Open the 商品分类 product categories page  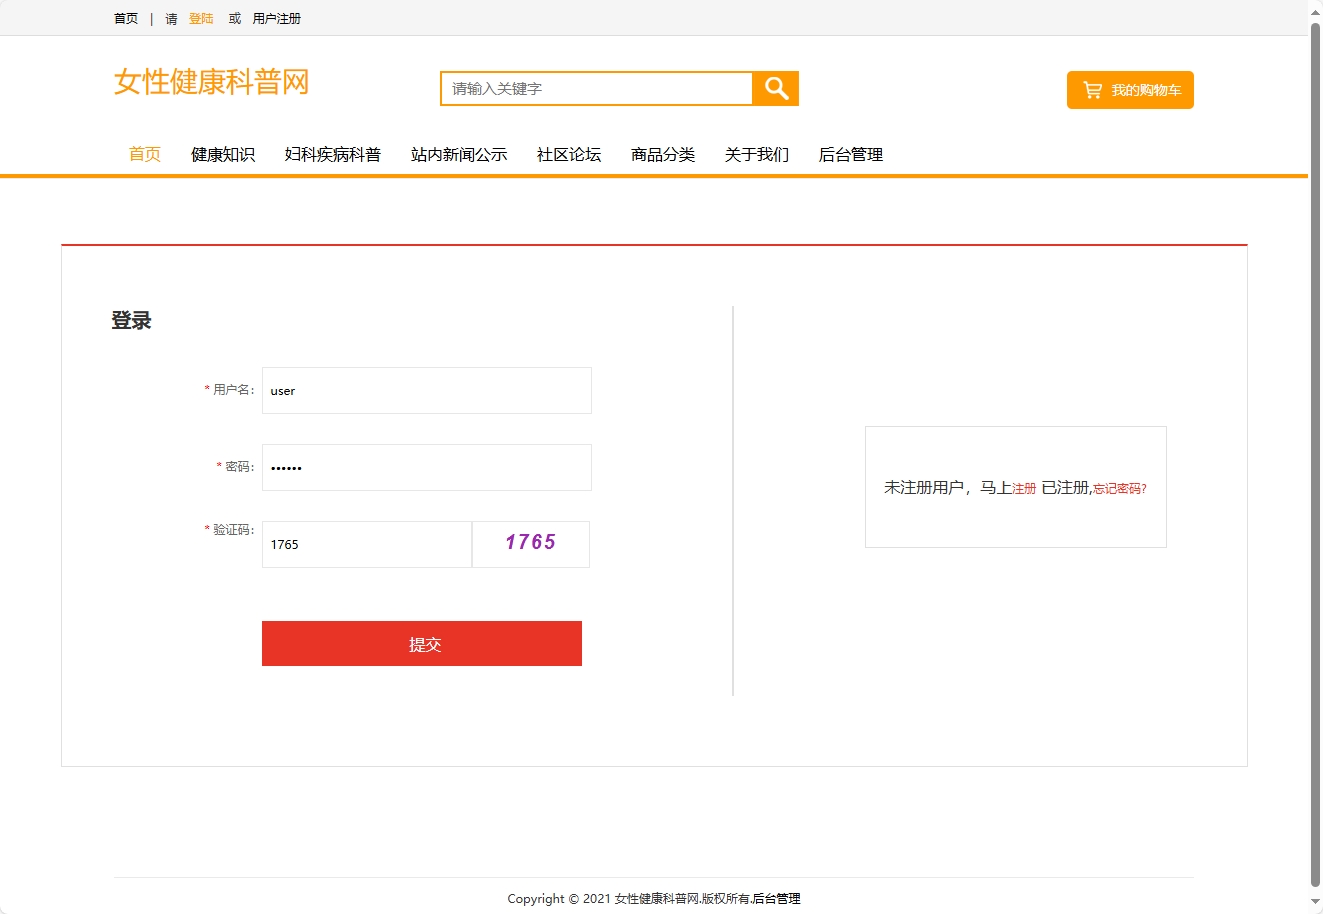(x=662, y=154)
